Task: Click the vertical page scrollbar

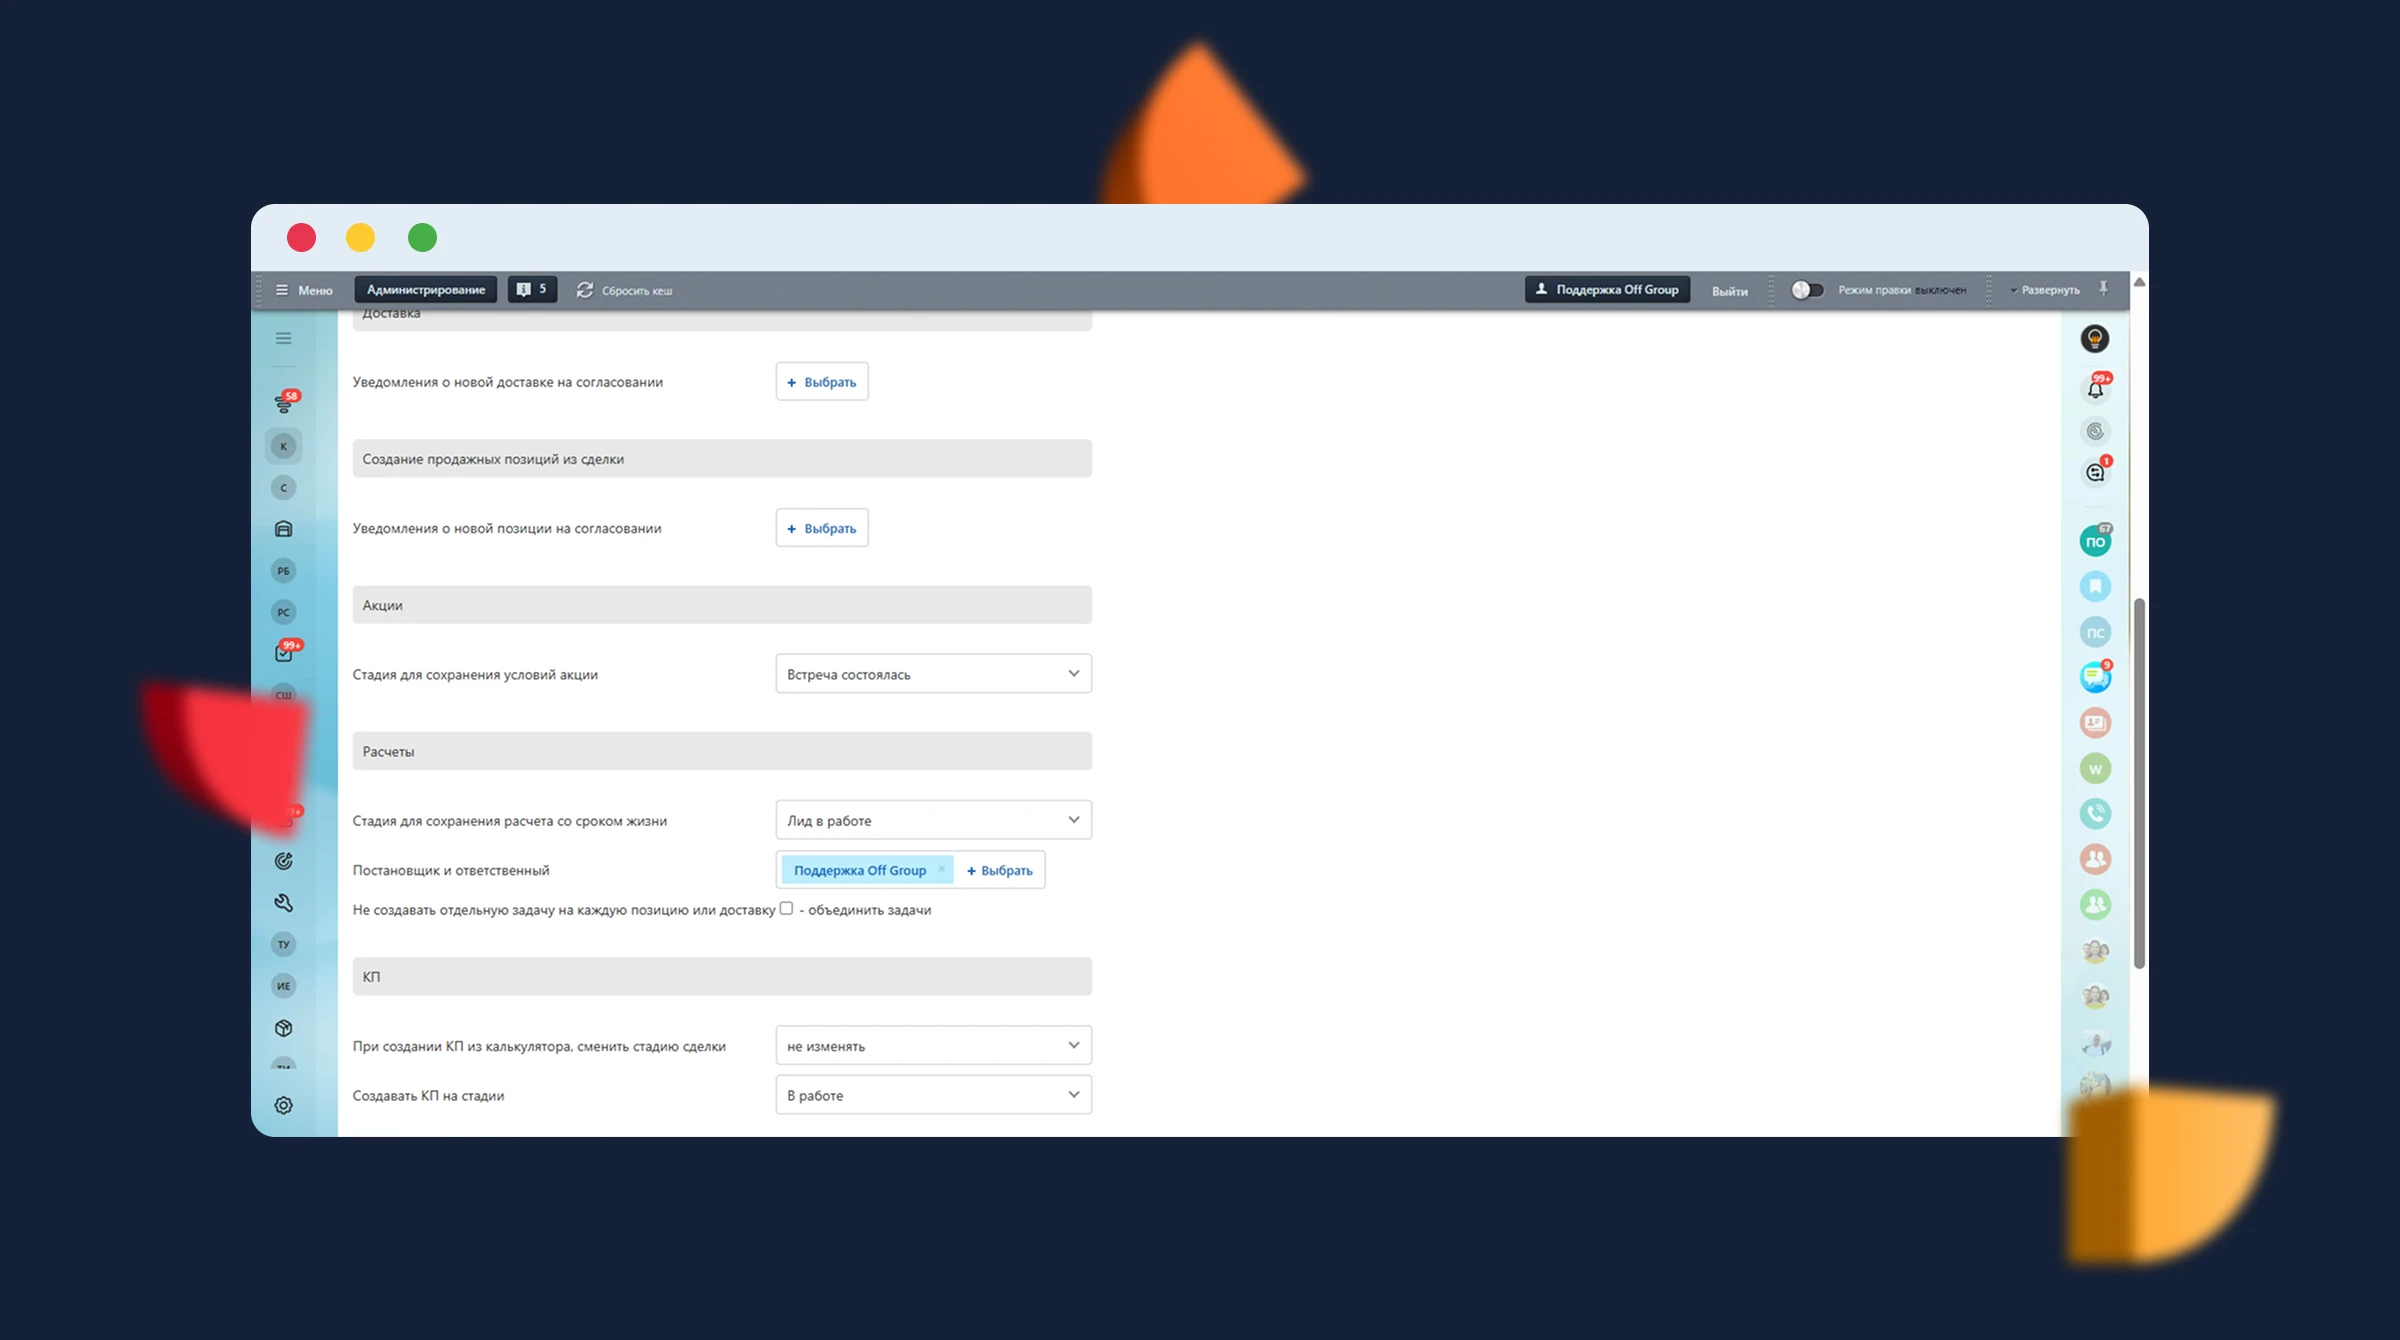Action: 2139,782
